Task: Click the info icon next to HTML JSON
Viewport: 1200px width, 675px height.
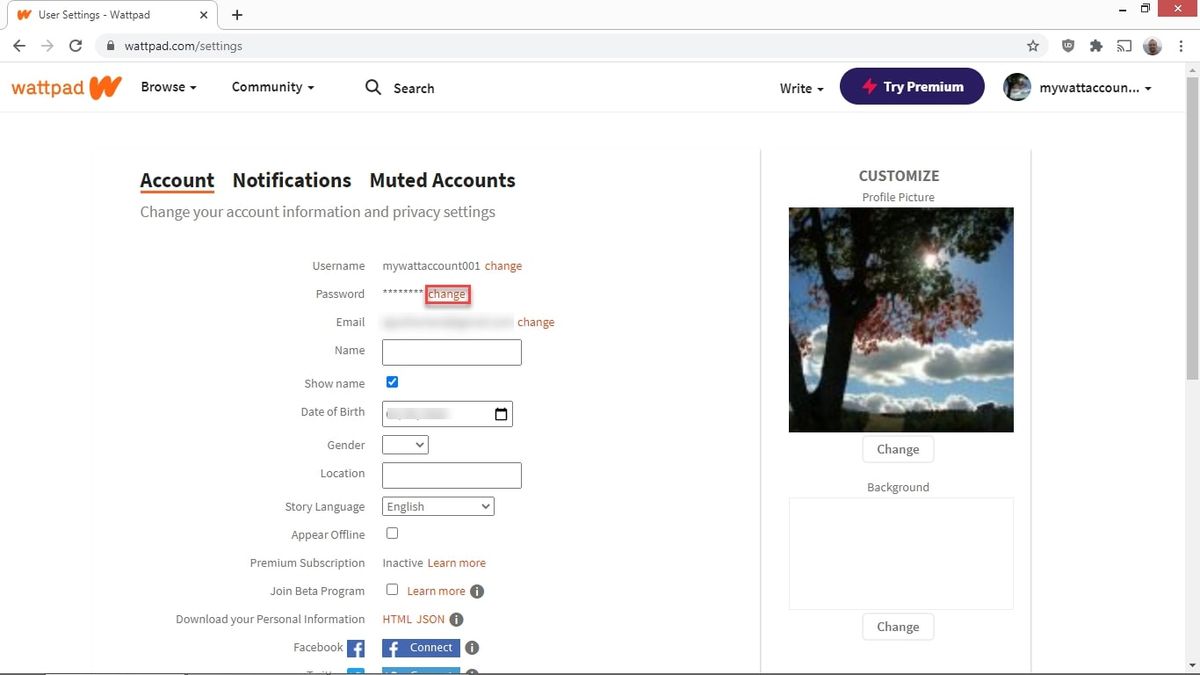Action: (x=456, y=619)
